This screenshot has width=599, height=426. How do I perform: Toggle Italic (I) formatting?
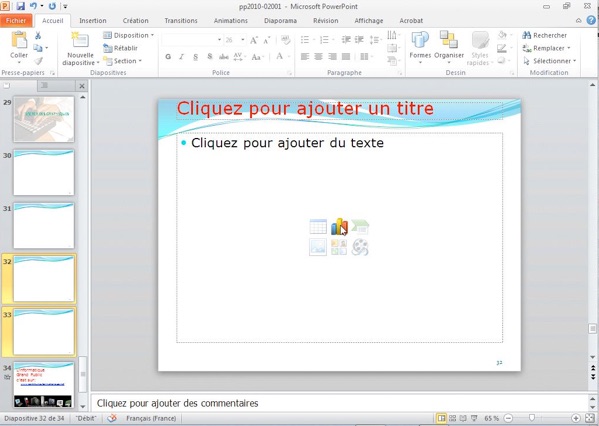coord(182,57)
